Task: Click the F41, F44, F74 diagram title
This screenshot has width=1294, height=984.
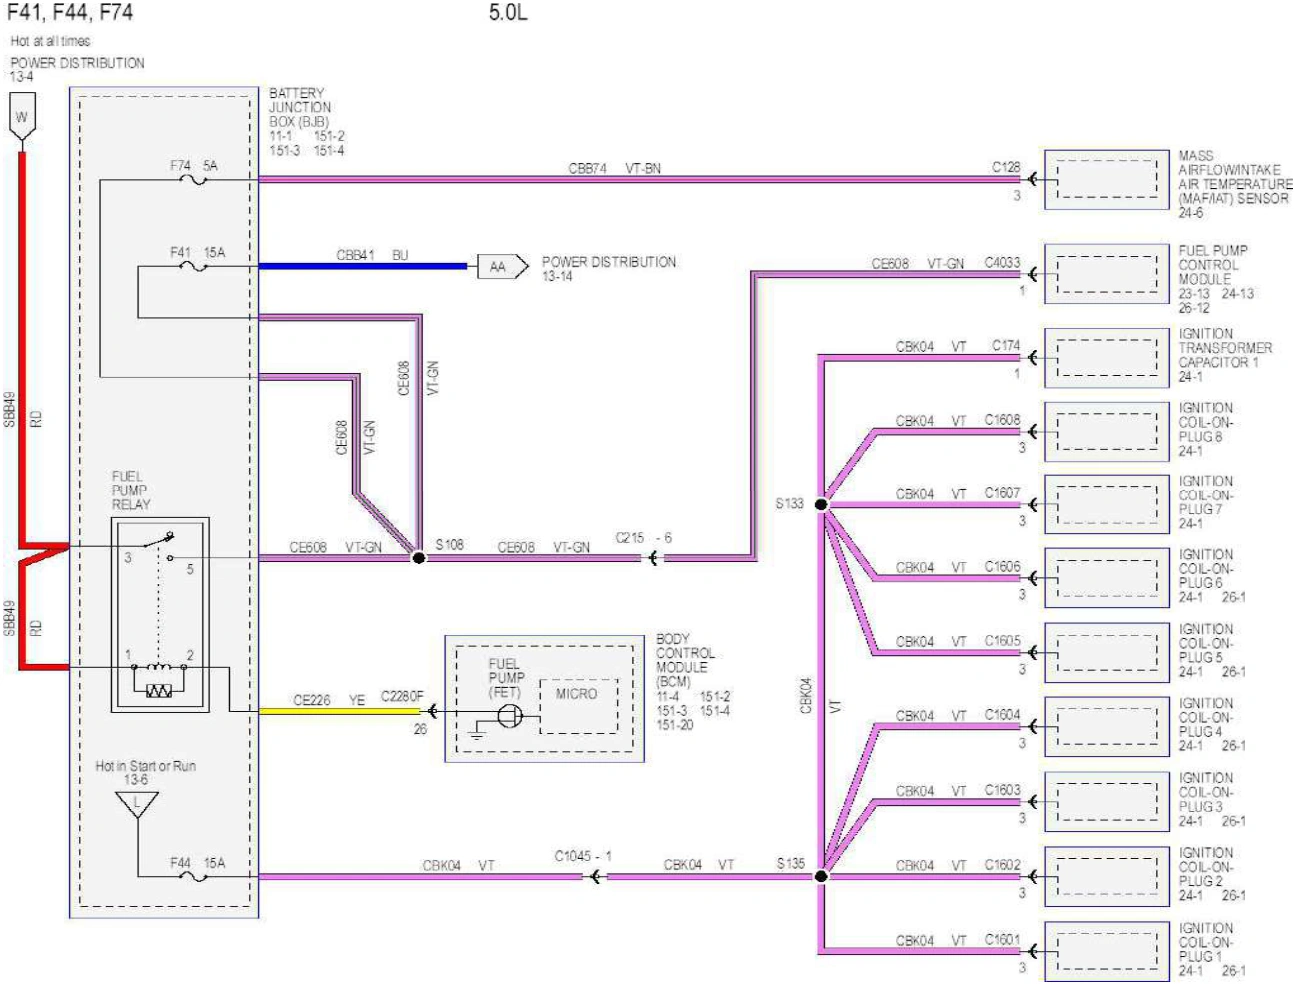Action: click(70, 12)
